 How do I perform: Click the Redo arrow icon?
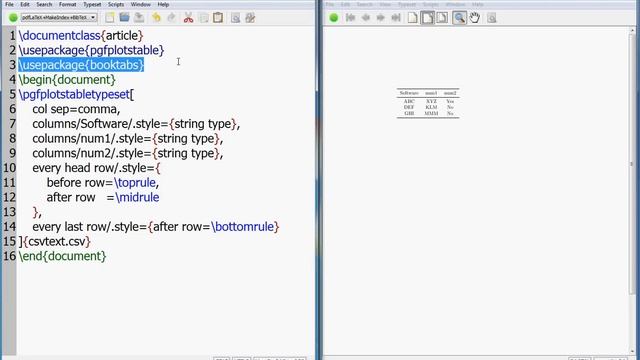[171, 18]
